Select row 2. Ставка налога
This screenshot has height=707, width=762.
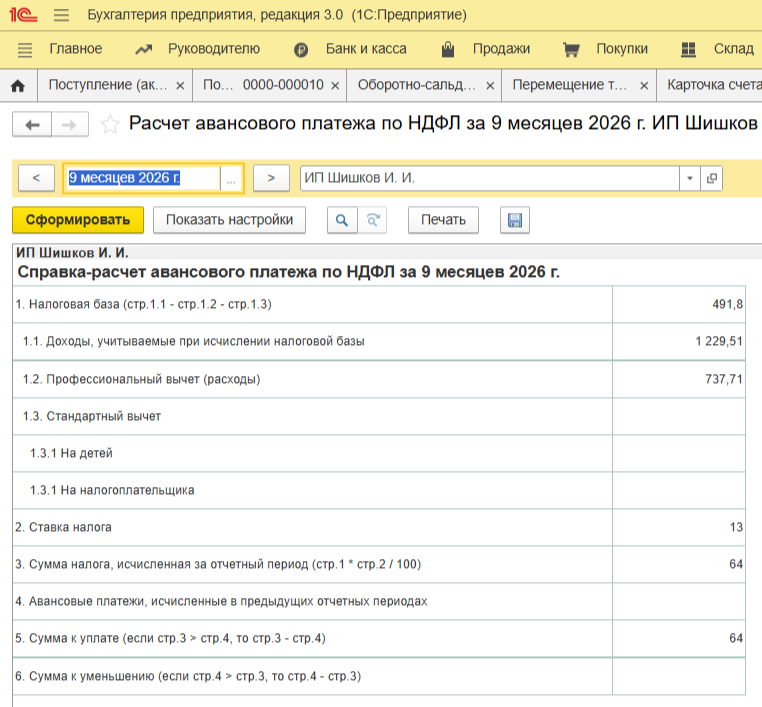coord(63,527)
